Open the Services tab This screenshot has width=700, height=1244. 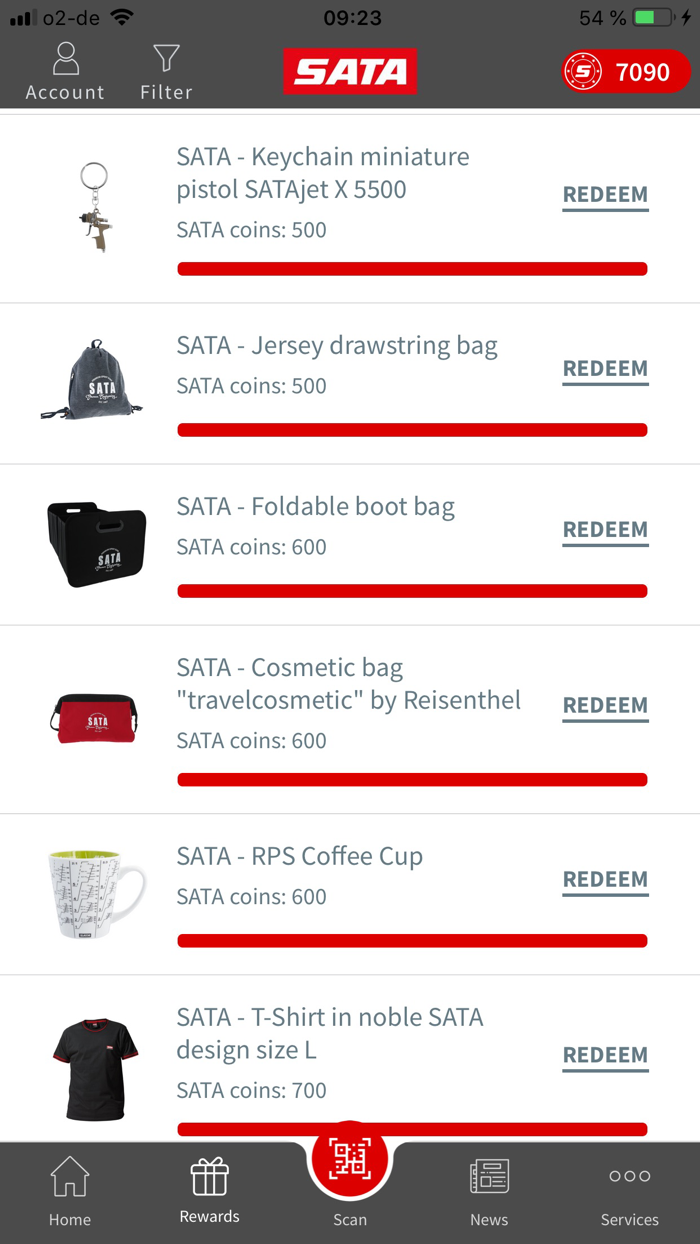[629, 1192]
